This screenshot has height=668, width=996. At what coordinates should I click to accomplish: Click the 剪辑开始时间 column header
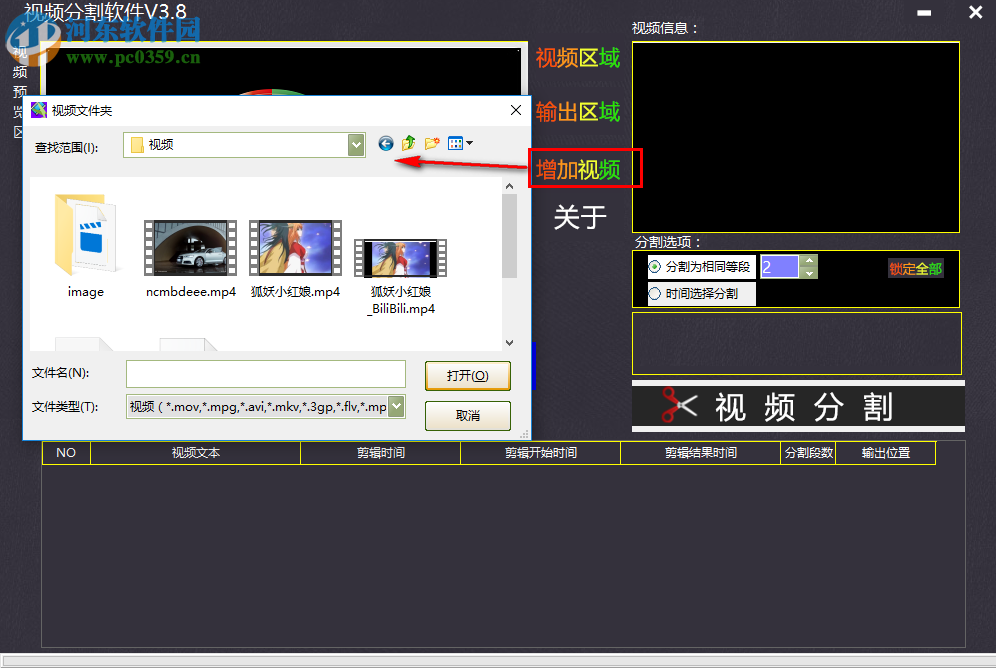[541, 453]
